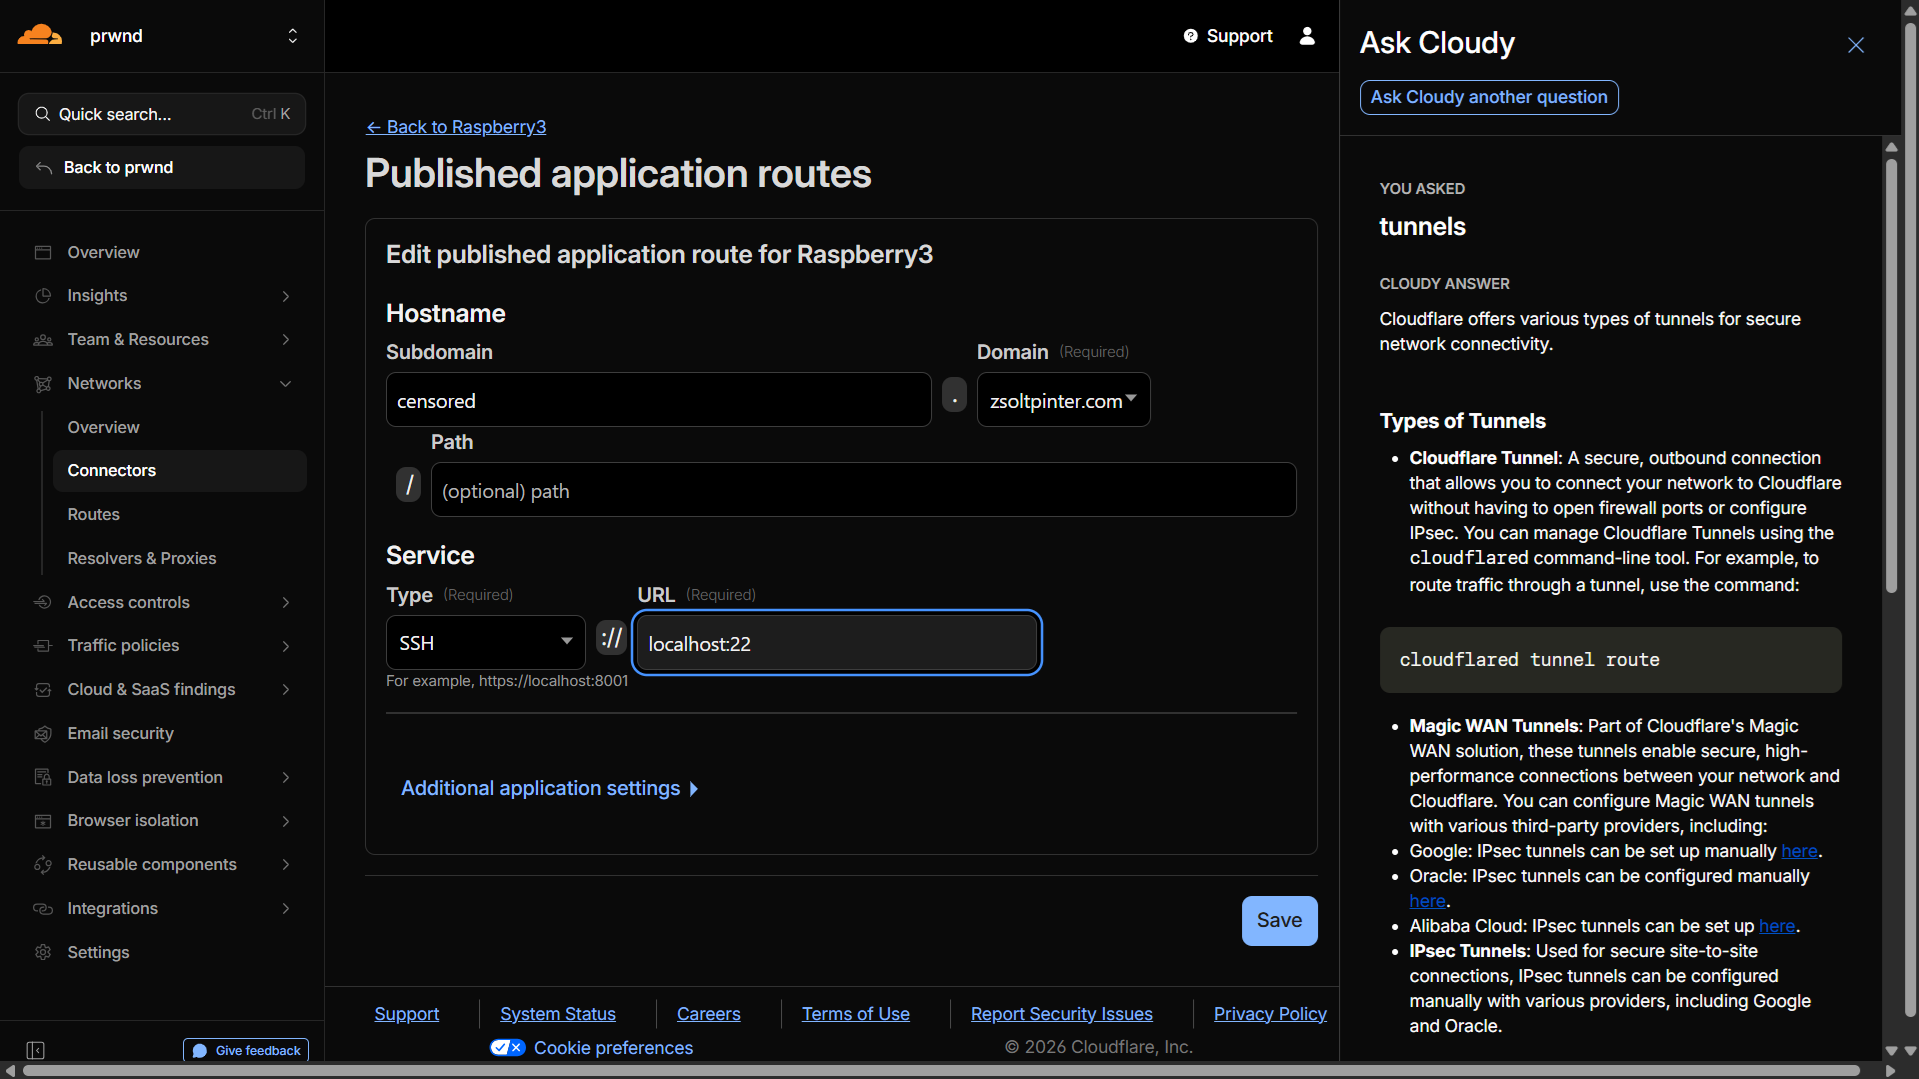Click the Give feedback chat icon

click(200, 1051)
